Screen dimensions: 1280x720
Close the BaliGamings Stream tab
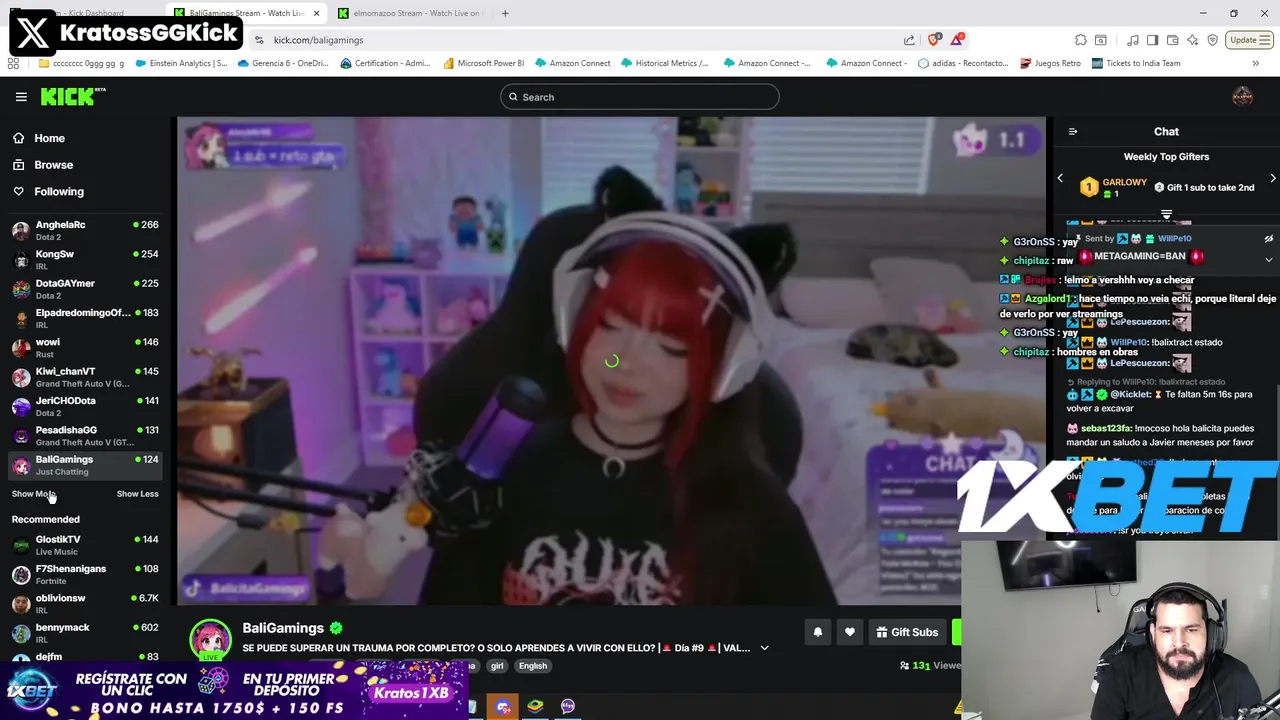coord(317,13)
